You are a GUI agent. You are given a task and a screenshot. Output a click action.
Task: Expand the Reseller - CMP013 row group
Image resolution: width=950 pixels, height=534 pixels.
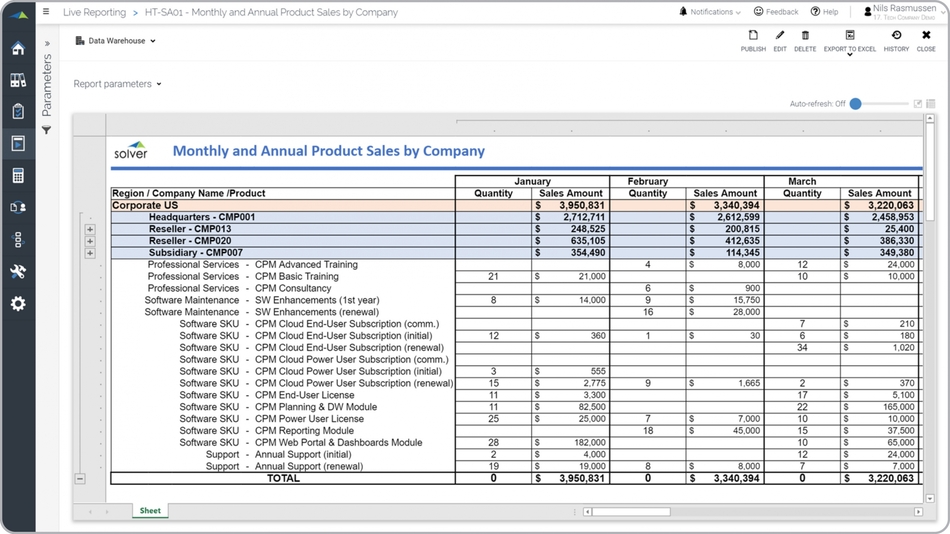(x=90, y=229)
